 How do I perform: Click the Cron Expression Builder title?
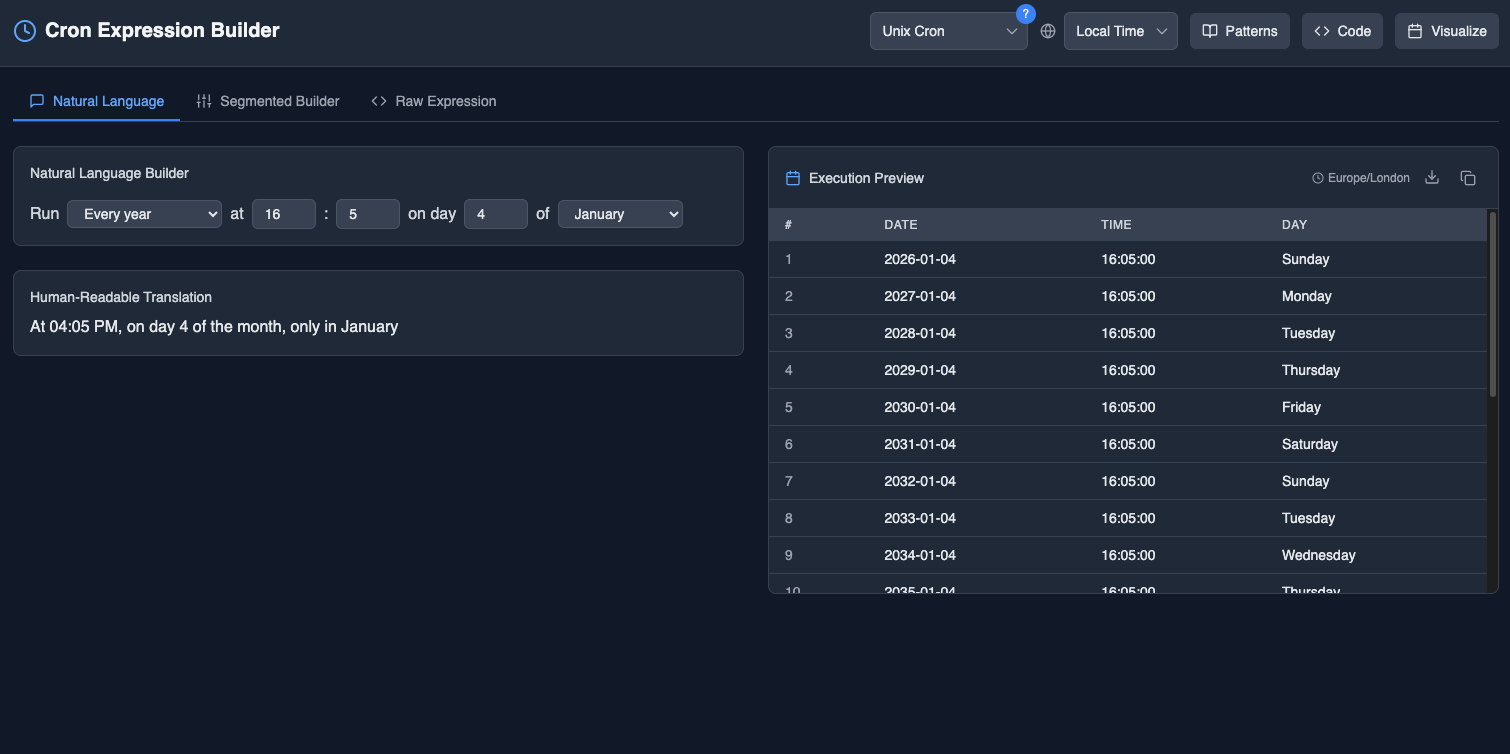pos(162,31)
